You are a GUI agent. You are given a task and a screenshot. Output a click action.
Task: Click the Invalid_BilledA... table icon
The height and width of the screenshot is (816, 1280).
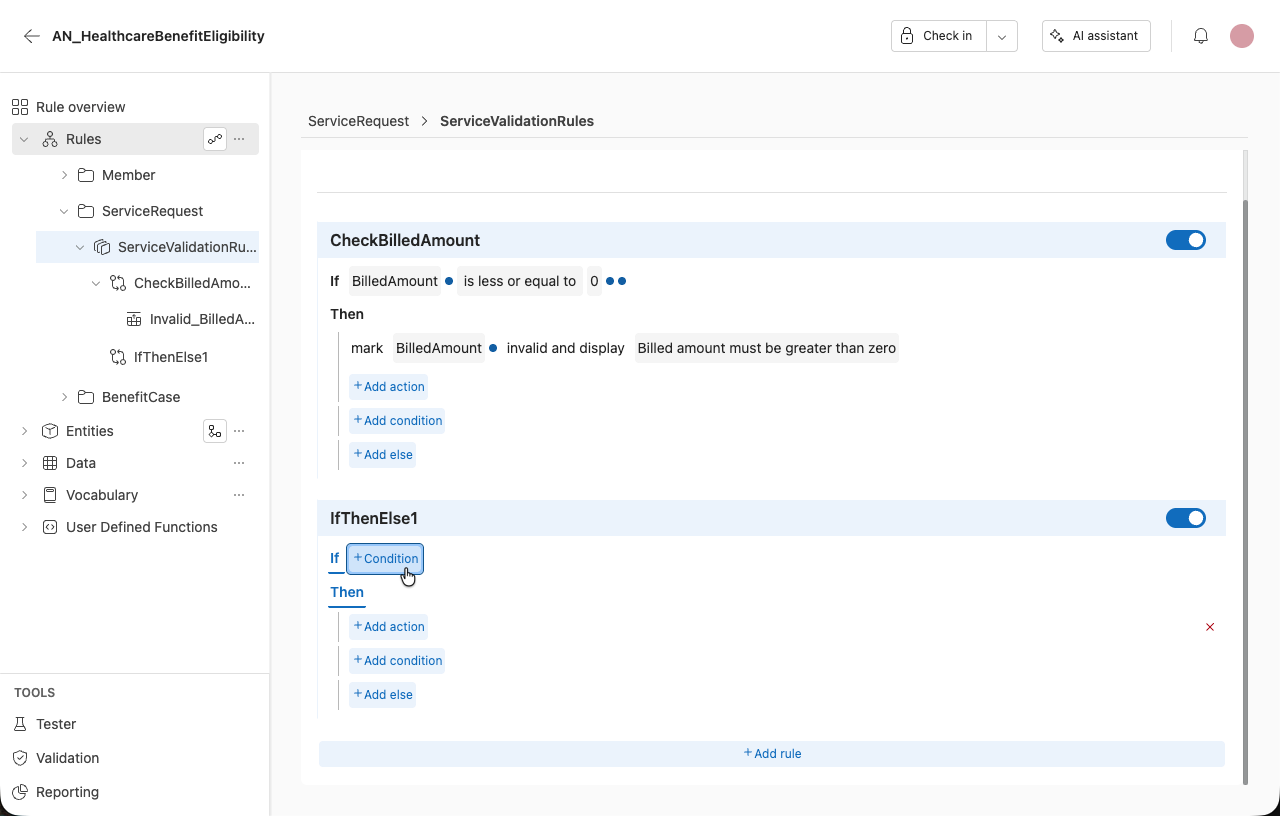point(134,320)
